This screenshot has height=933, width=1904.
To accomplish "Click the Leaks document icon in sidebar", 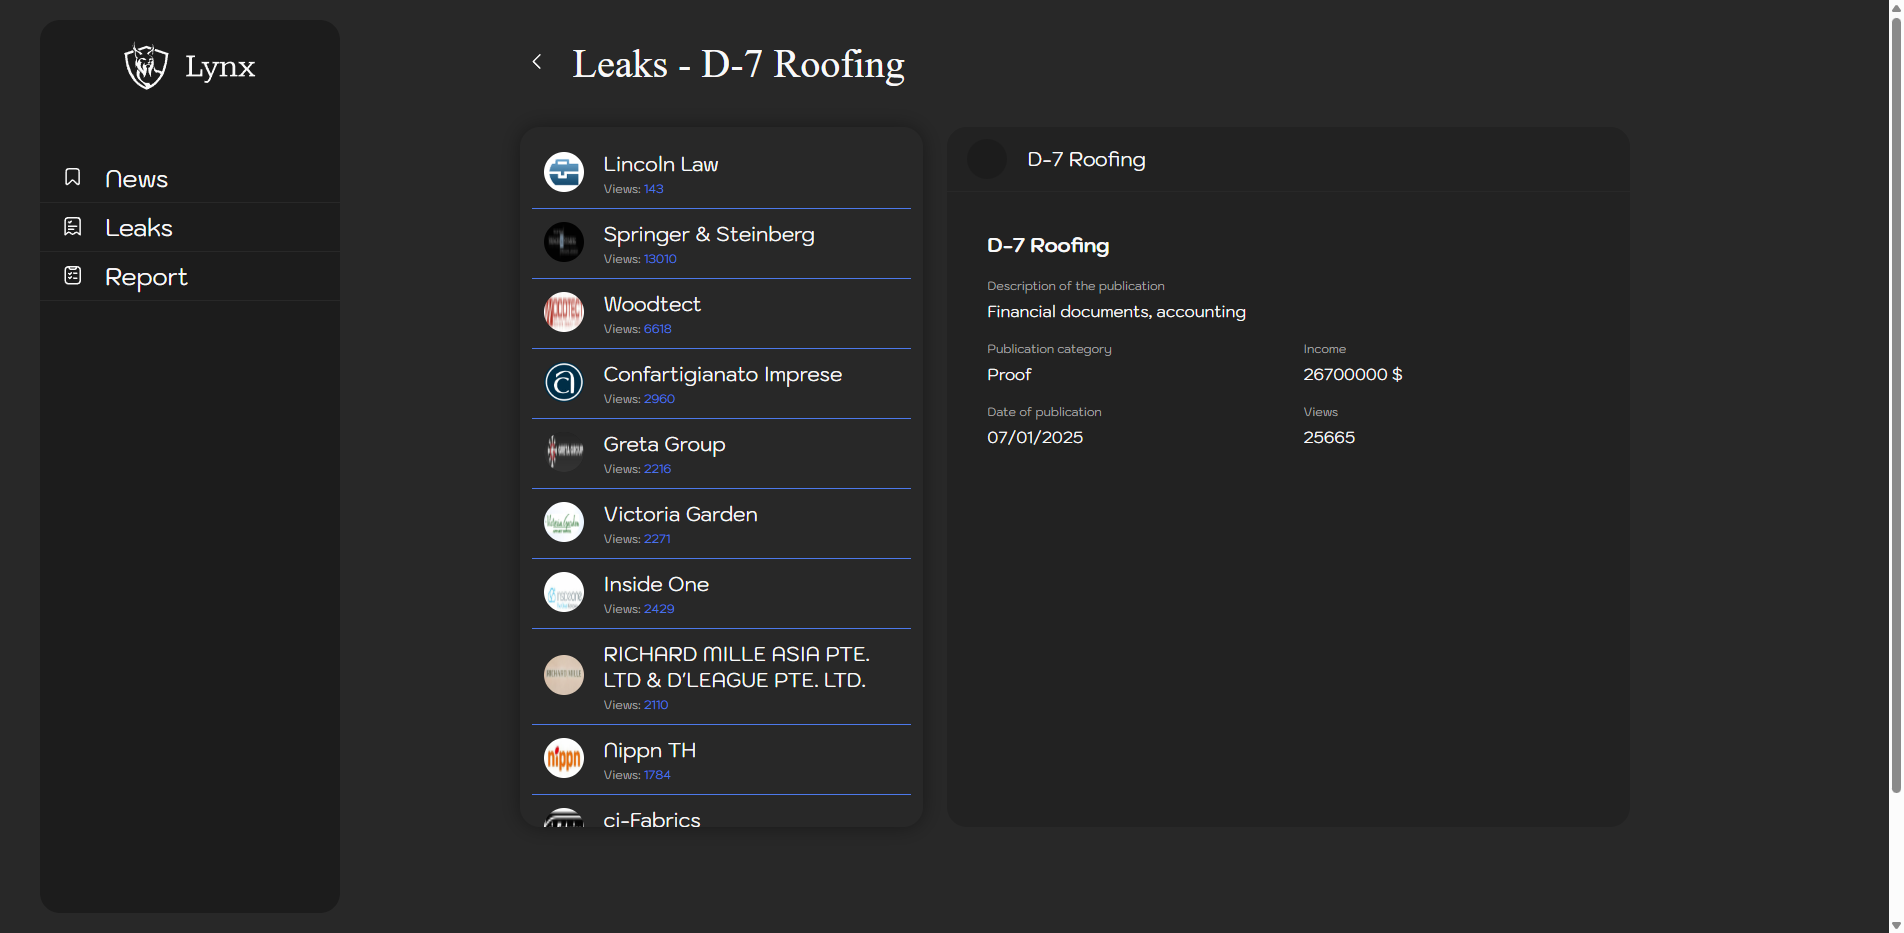I will tap(73, 227).
